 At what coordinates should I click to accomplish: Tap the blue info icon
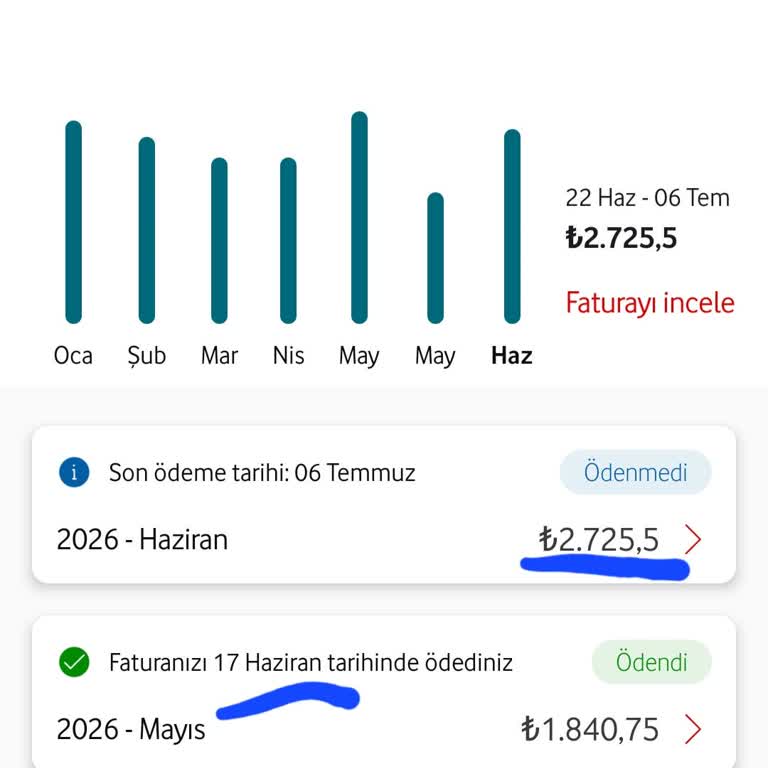pyautogui.click(x=74, y=473)
